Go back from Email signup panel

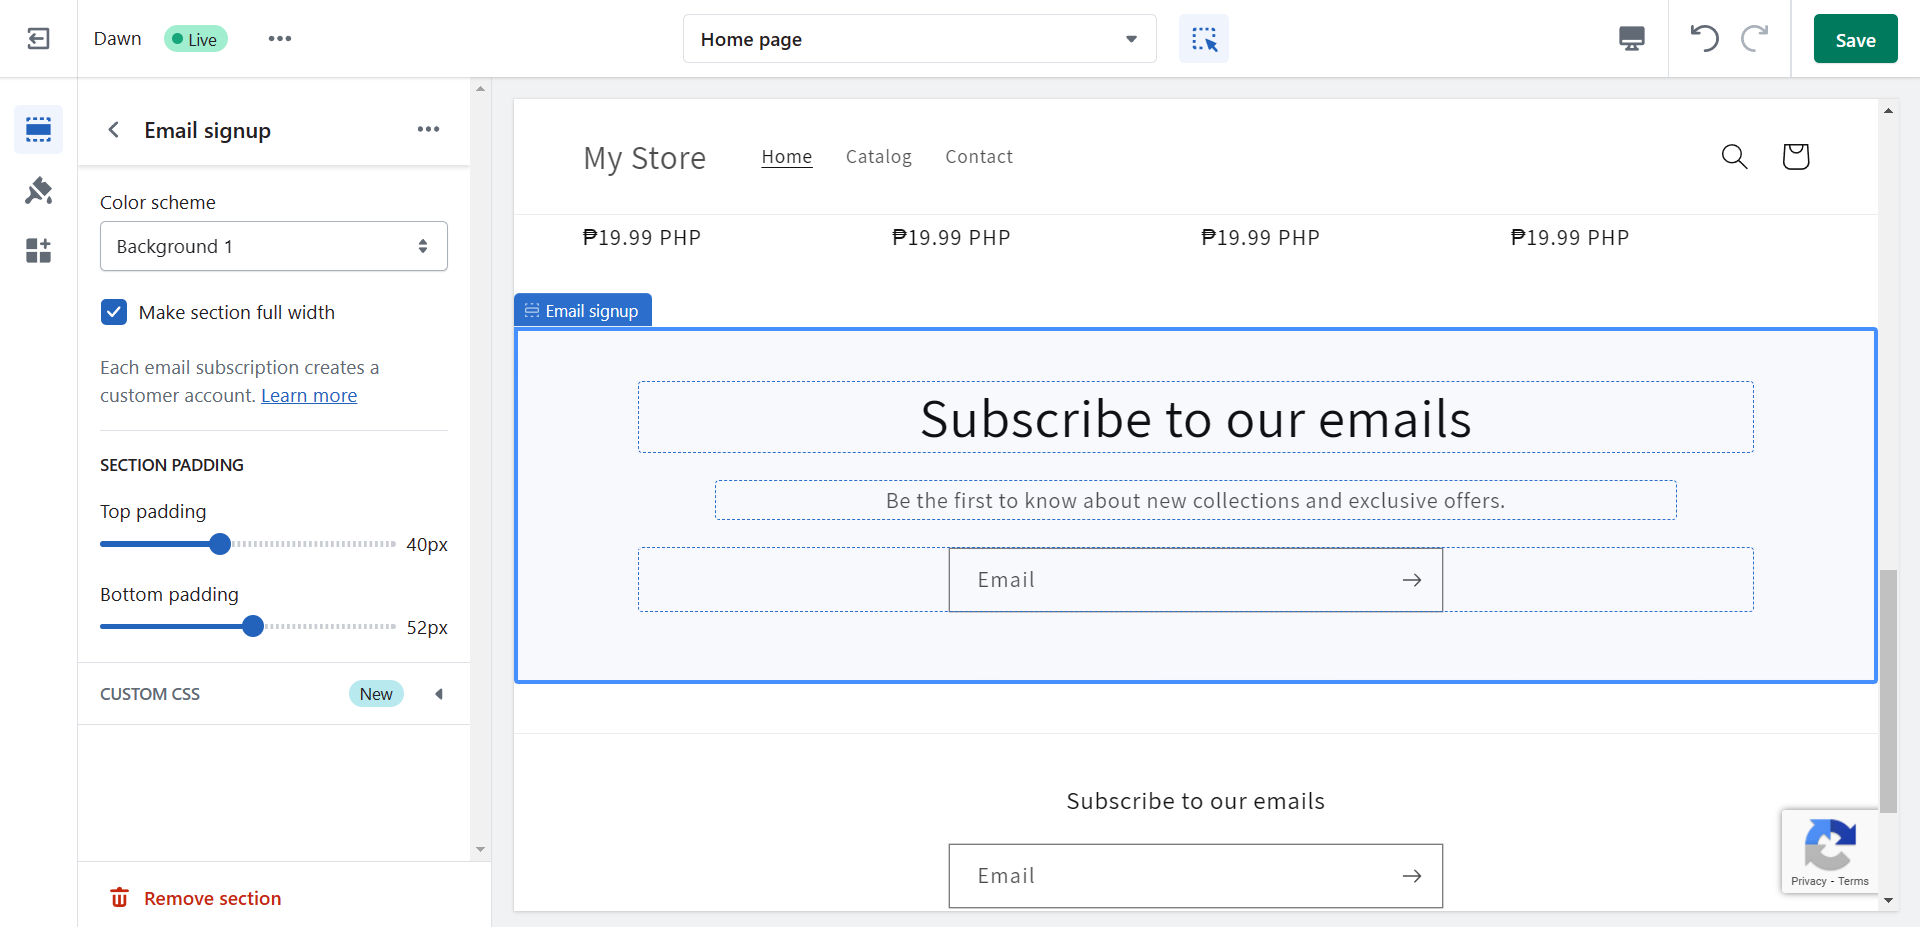(114, 130)
